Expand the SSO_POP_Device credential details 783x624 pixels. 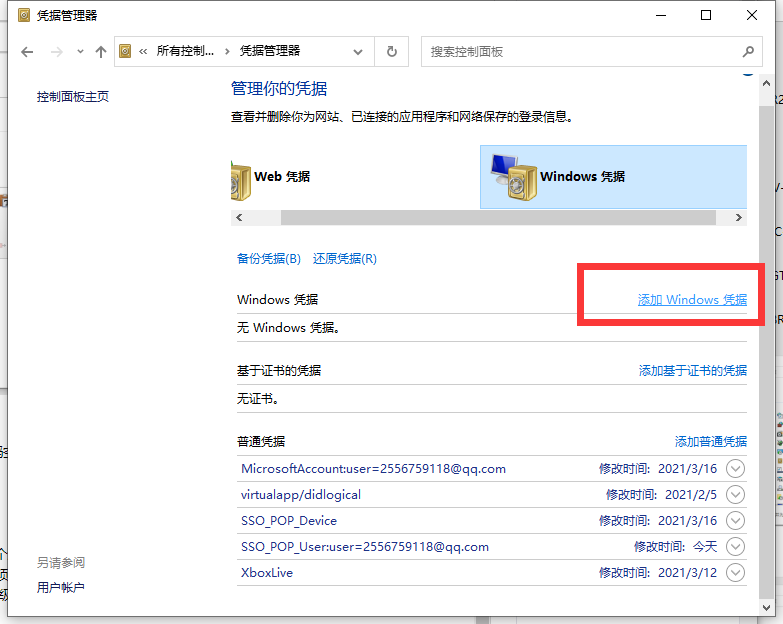tap(736, 520)
